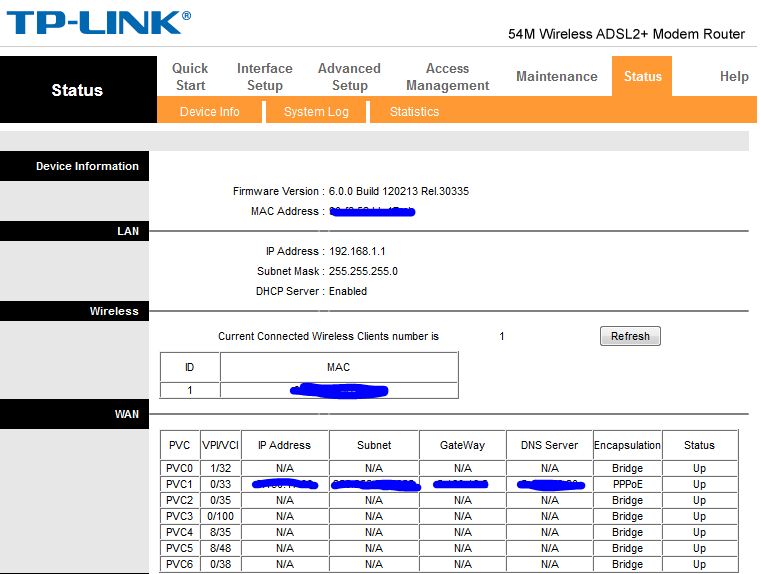Click the VPI/VCI value 1/32
761x574 pixels.
(220, 468)
